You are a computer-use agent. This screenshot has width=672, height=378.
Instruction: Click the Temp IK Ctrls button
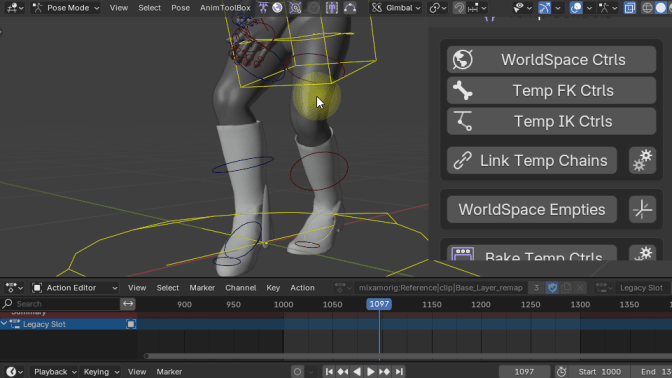551,121
